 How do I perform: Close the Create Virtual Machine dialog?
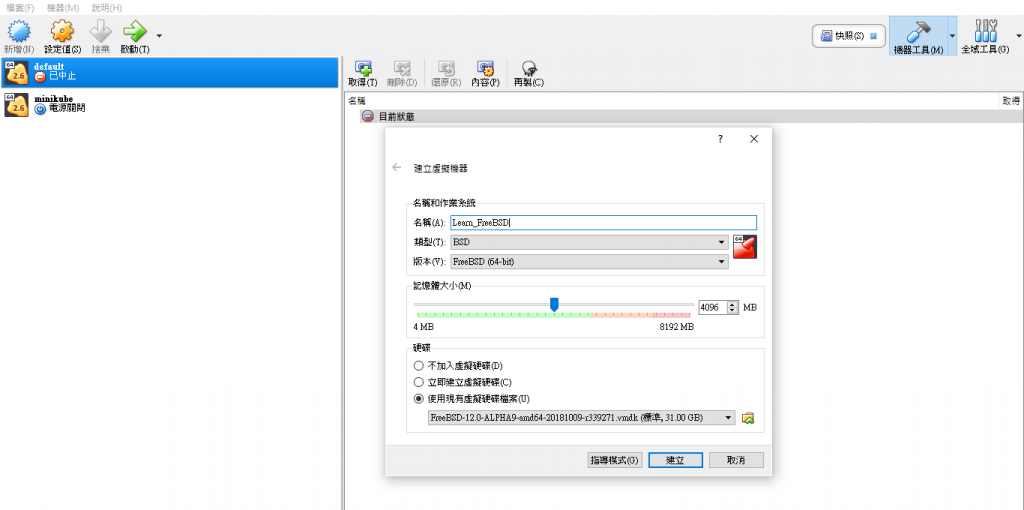pos(754,139)
